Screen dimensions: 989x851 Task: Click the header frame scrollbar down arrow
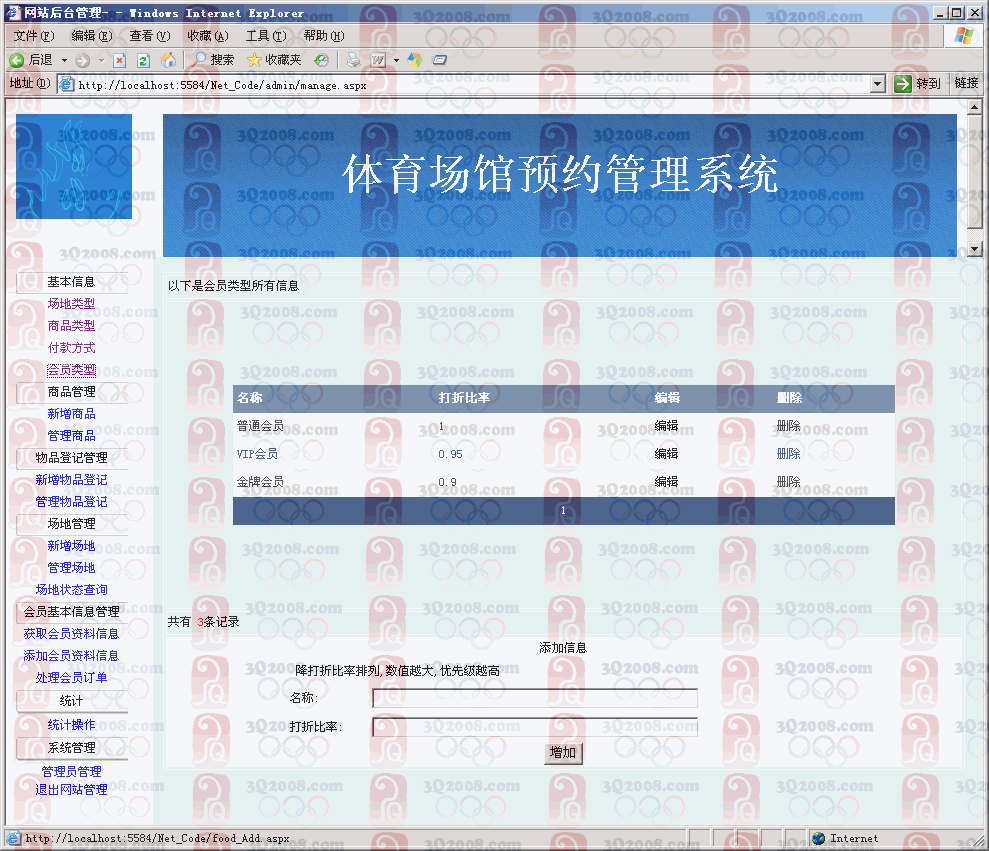974,249
